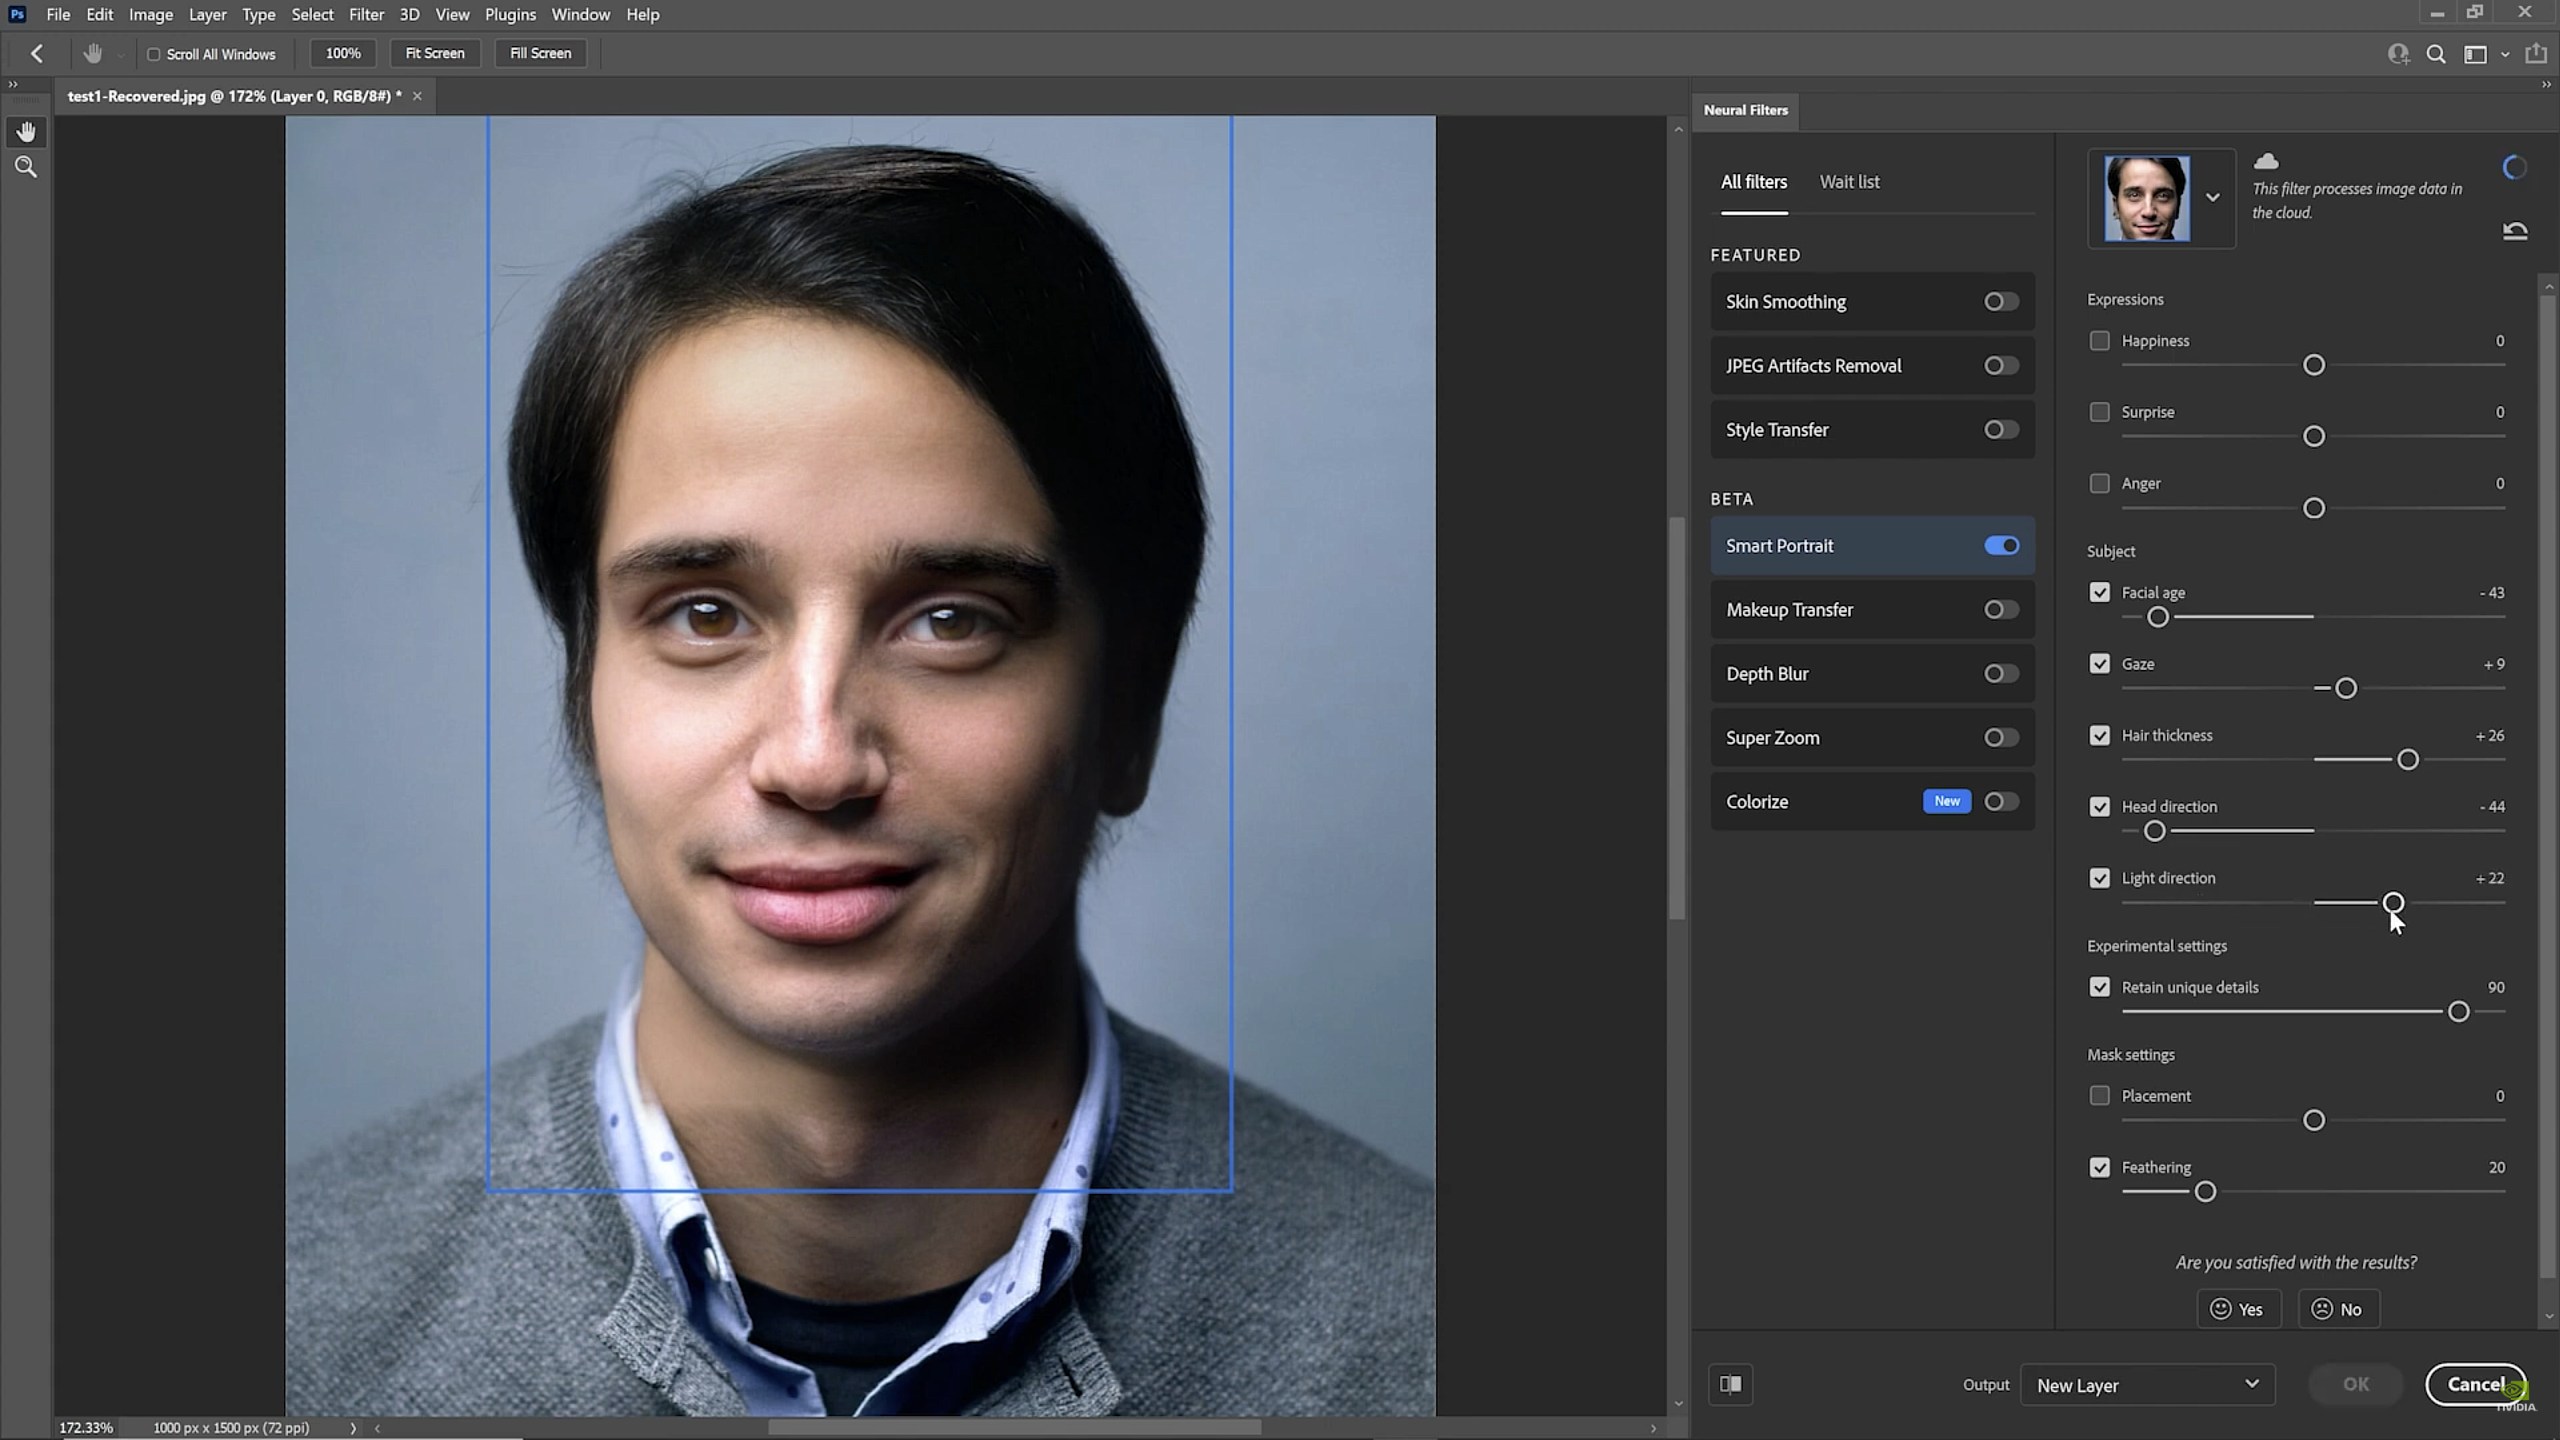
Task: Enable the Happiness checkbox
Action: (x=2100, y=341)
